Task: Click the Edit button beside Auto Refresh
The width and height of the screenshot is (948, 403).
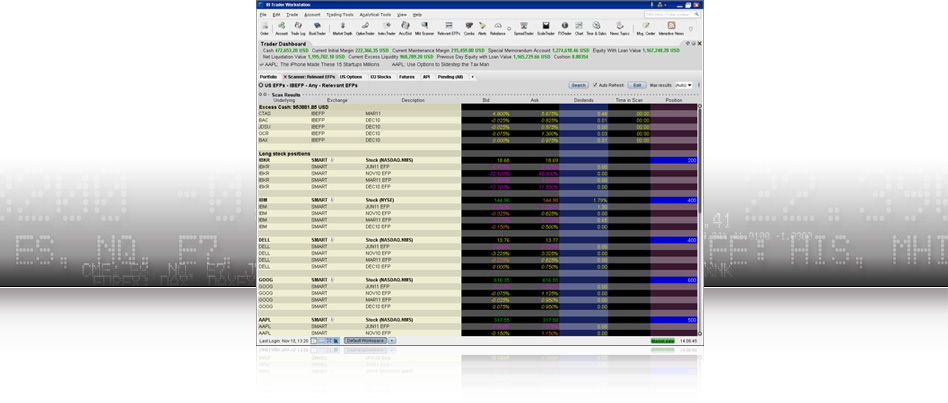Action: pyautogui.click(x=638, y=85)
